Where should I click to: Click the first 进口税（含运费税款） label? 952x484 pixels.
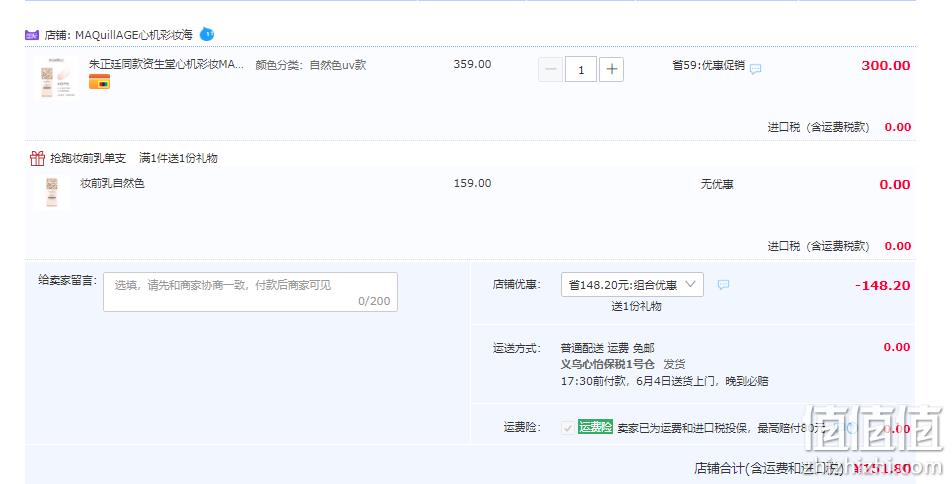coord(818,127)
